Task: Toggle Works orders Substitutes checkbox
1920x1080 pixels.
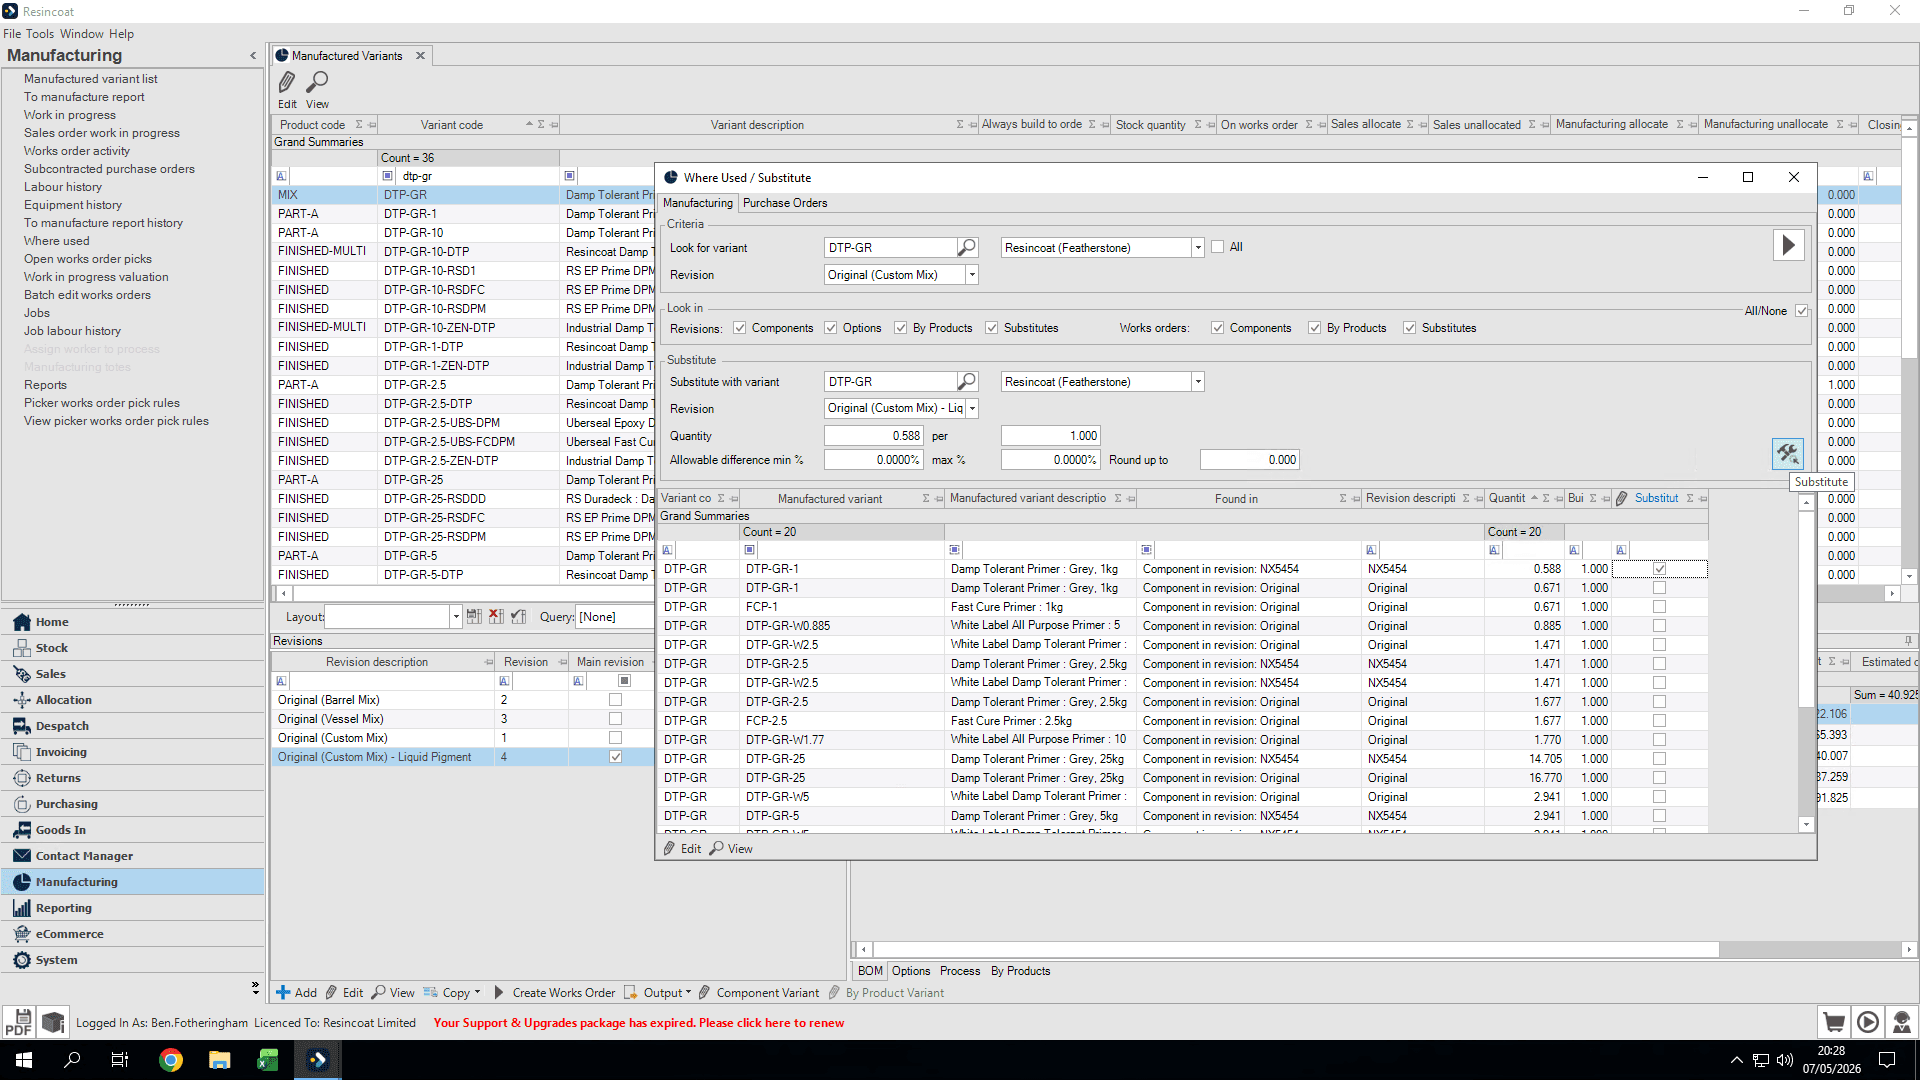Action: [x=1409, y=328]
